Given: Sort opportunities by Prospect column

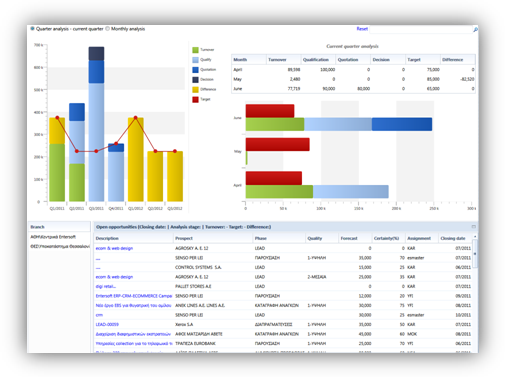Looking at the screenshot, I should point(213,238).
